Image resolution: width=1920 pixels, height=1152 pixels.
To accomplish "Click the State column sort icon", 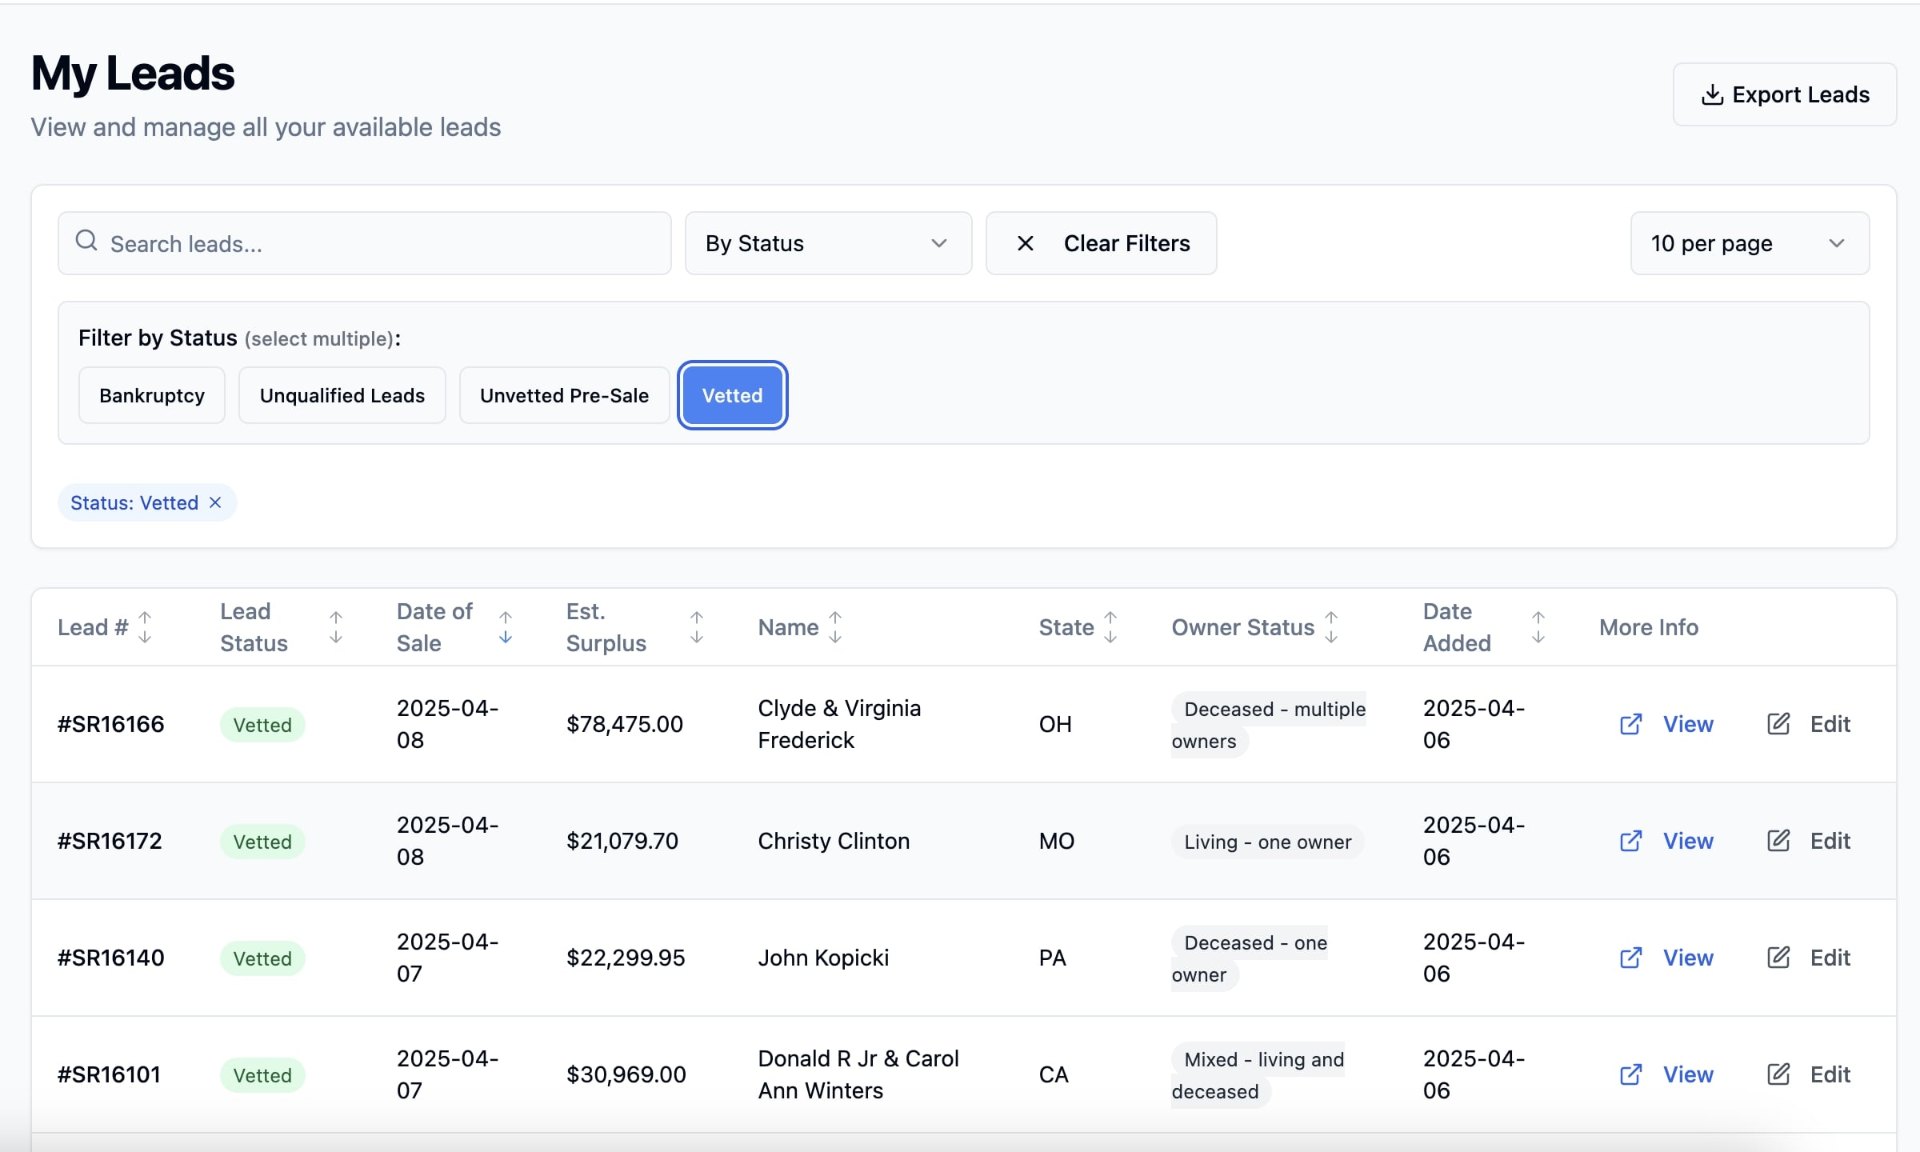I will 1110,627.
